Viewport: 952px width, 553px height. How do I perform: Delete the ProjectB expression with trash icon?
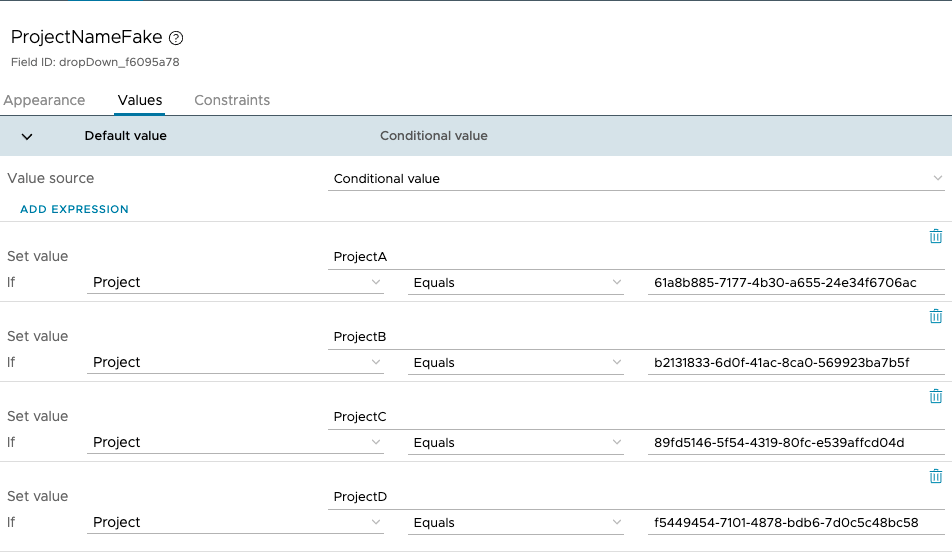click(936, 316)
